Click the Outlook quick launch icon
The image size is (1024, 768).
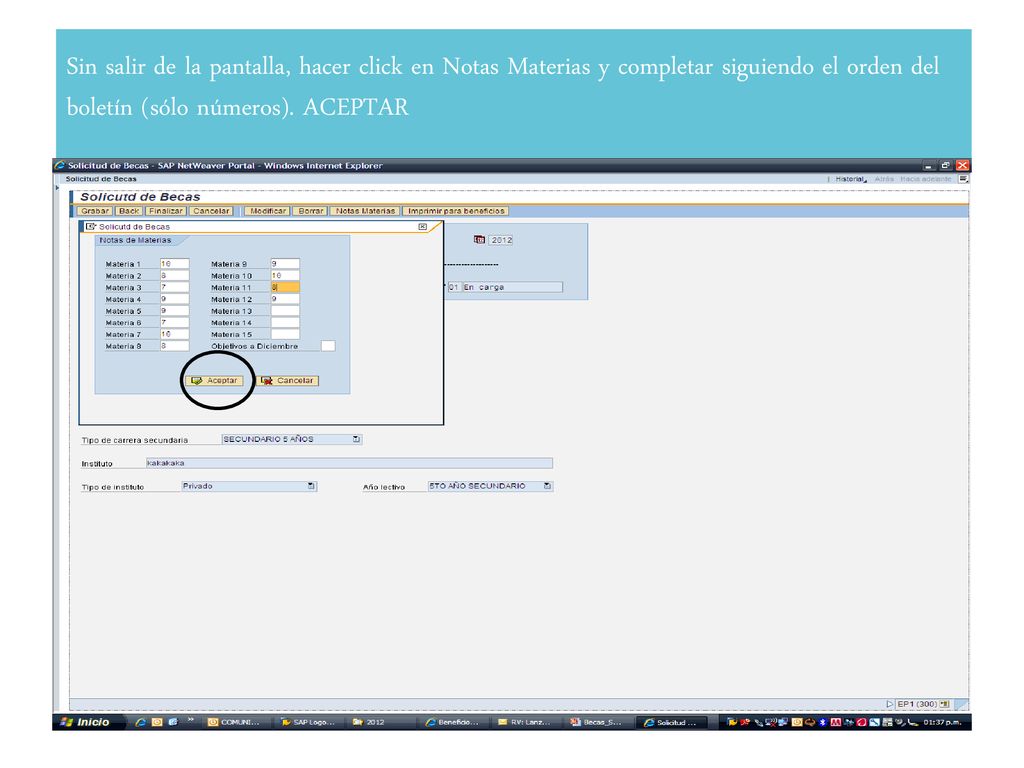(x=157, y=722)
